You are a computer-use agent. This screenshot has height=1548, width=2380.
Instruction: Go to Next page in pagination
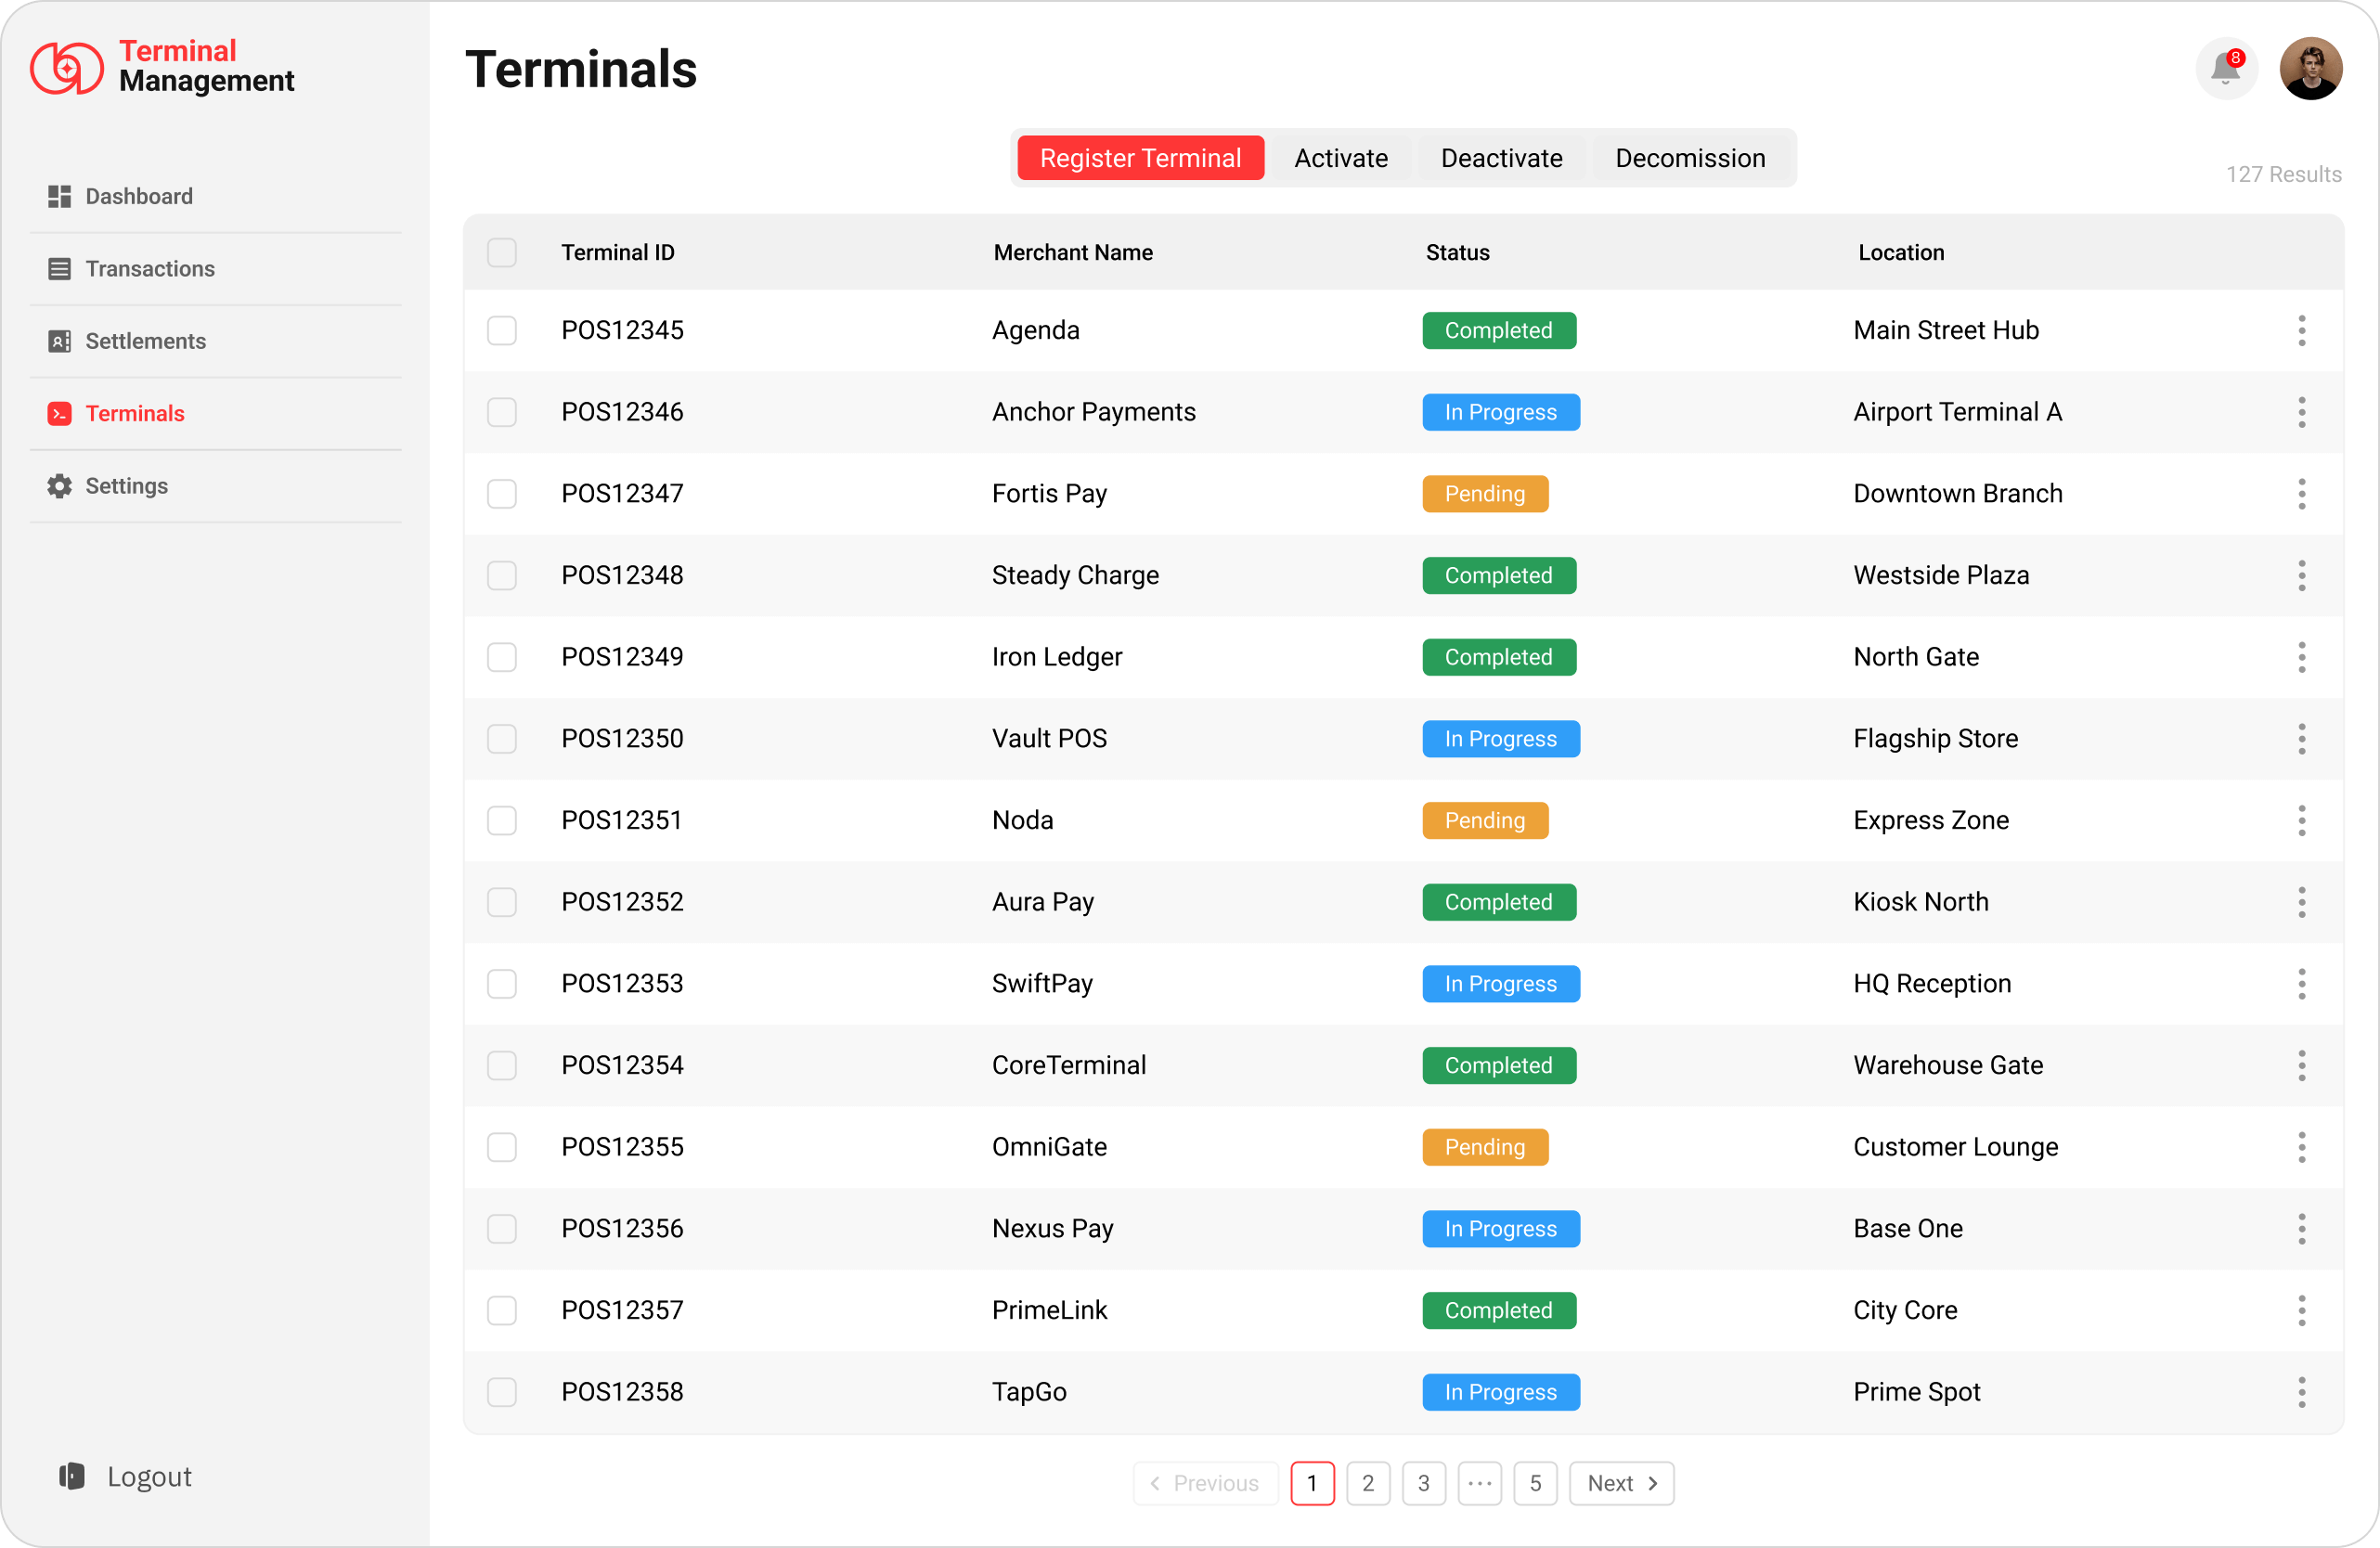[x=1621, y=1483]
